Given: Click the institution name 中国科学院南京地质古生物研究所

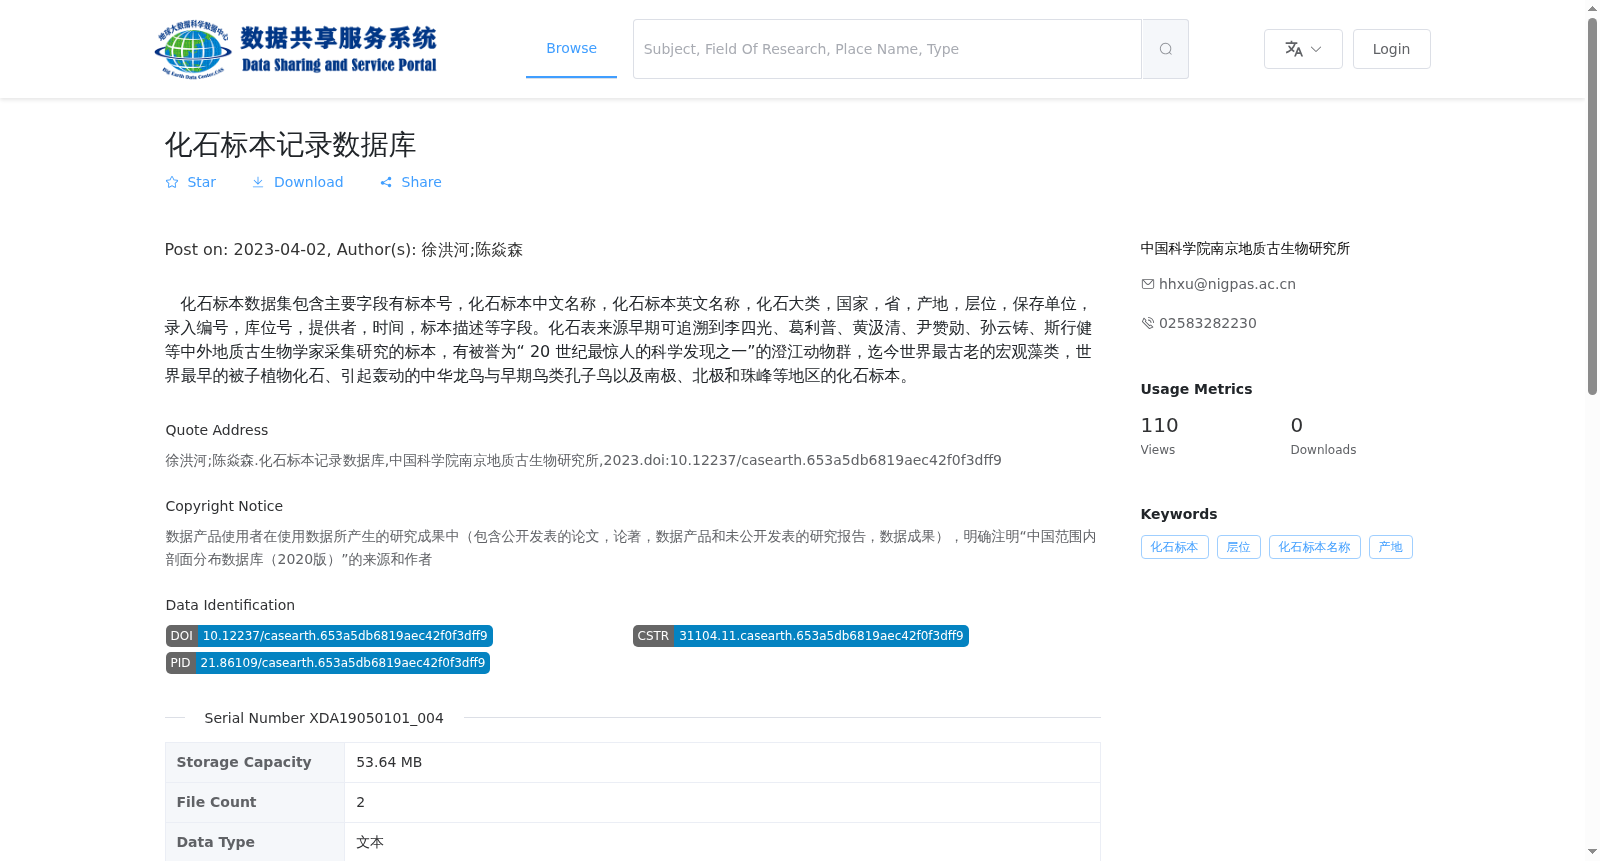Looking at the screenshot, I should [x=1245, y=248].
